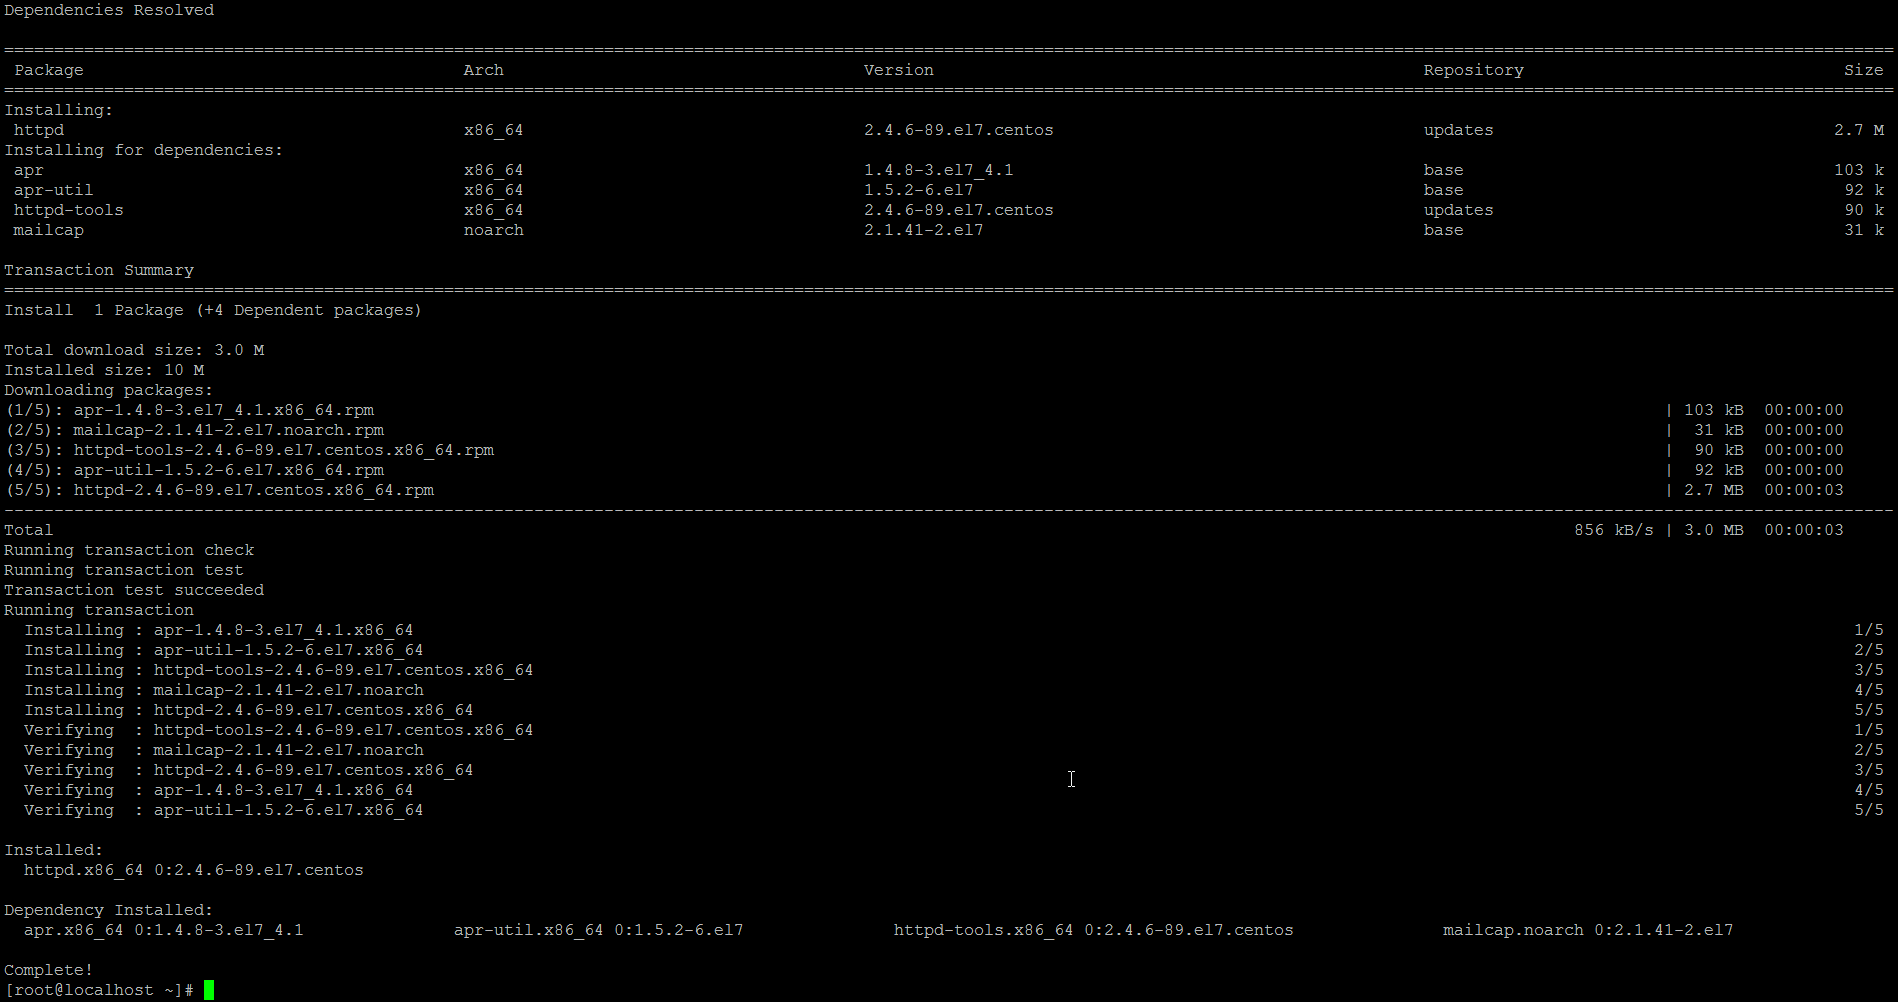
Task: Click the Transaction test succeeded line
Action: 134,589
